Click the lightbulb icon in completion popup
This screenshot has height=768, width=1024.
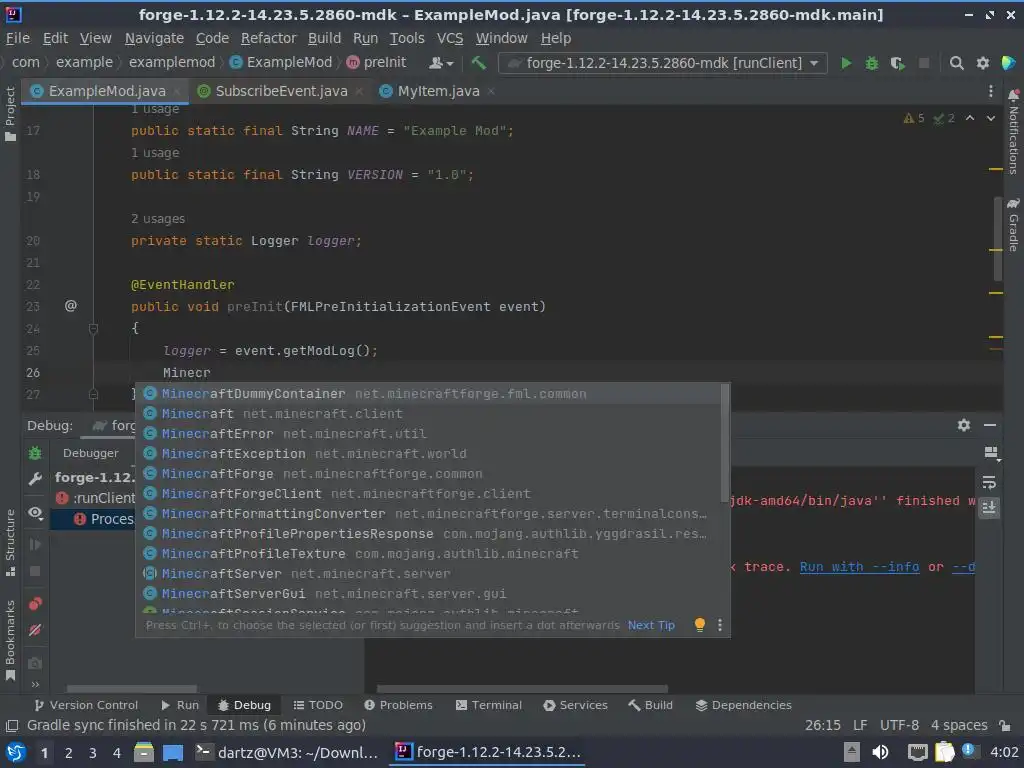pyautogui.click(x=699, y=625)
